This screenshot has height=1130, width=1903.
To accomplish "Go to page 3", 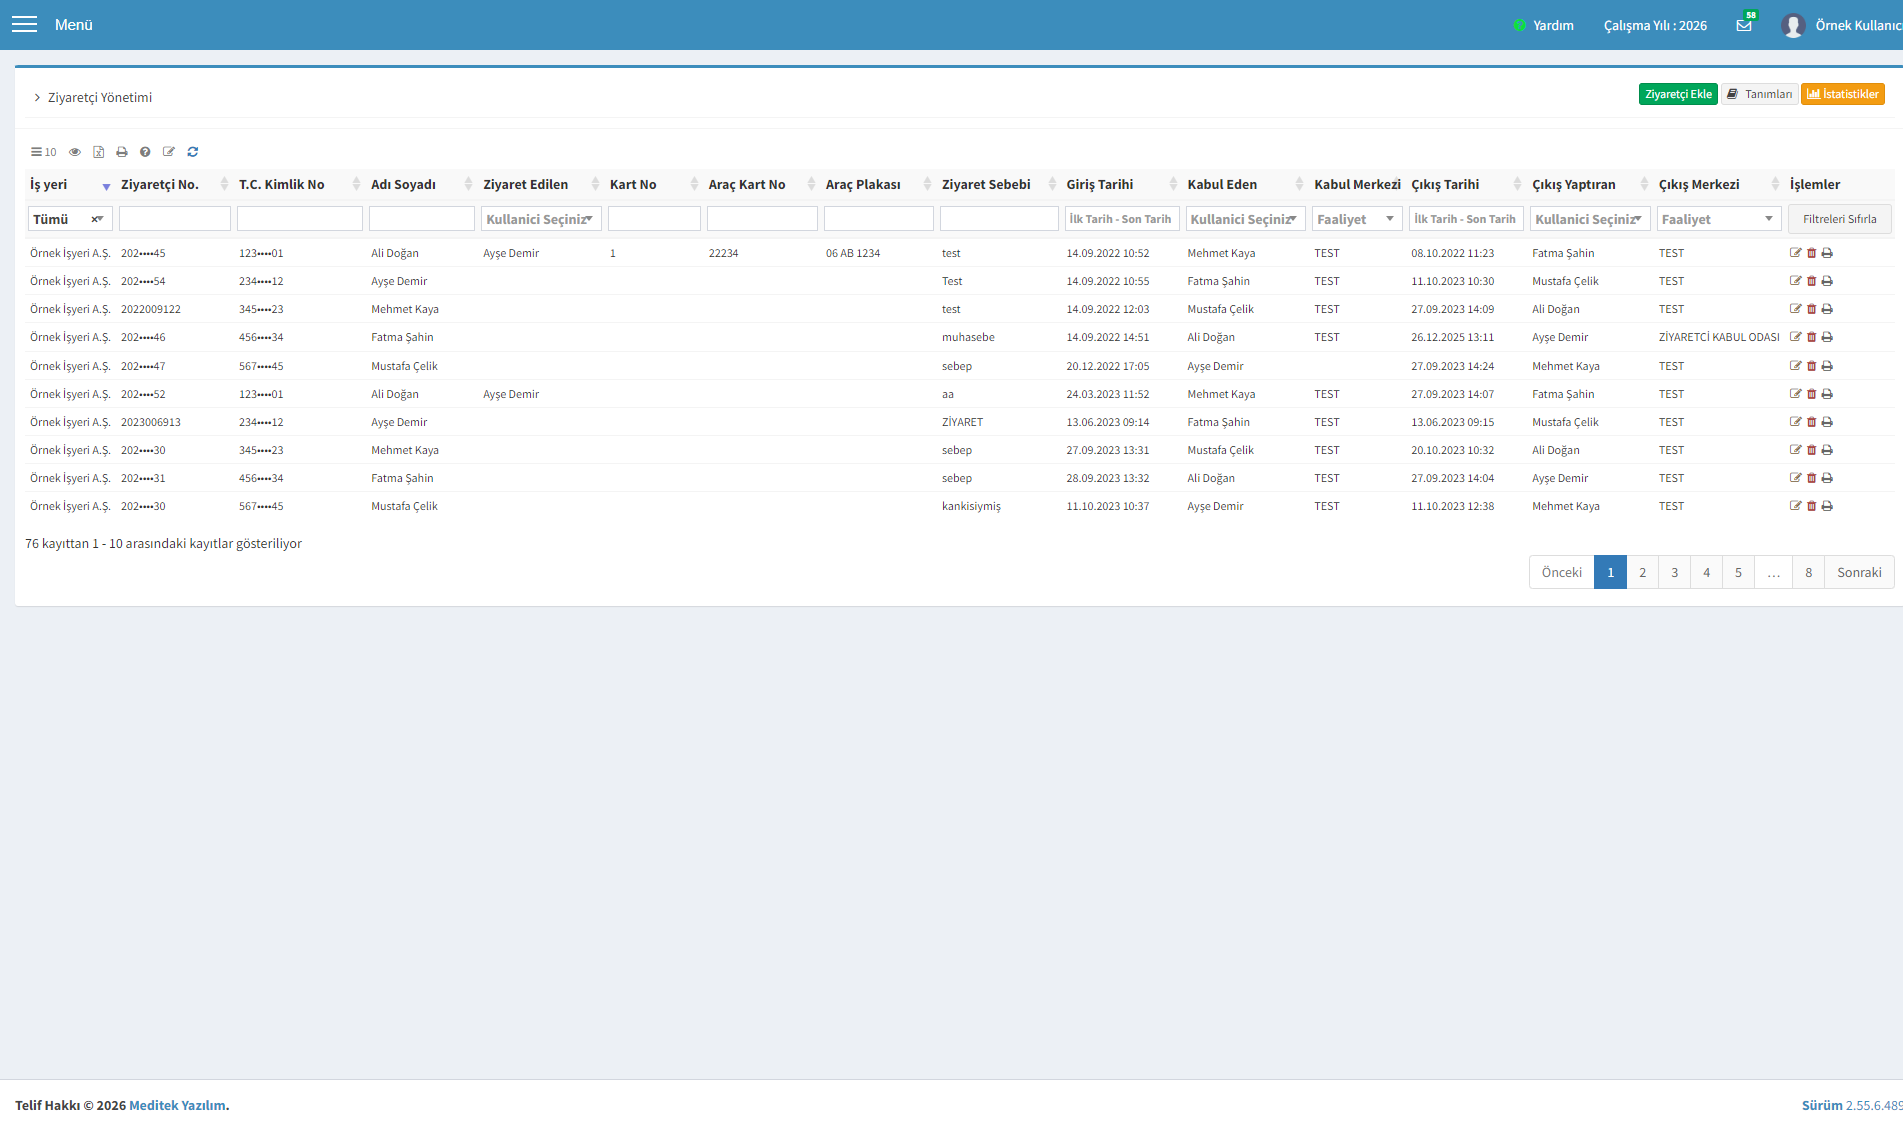I will click(x=1674, y=572).
